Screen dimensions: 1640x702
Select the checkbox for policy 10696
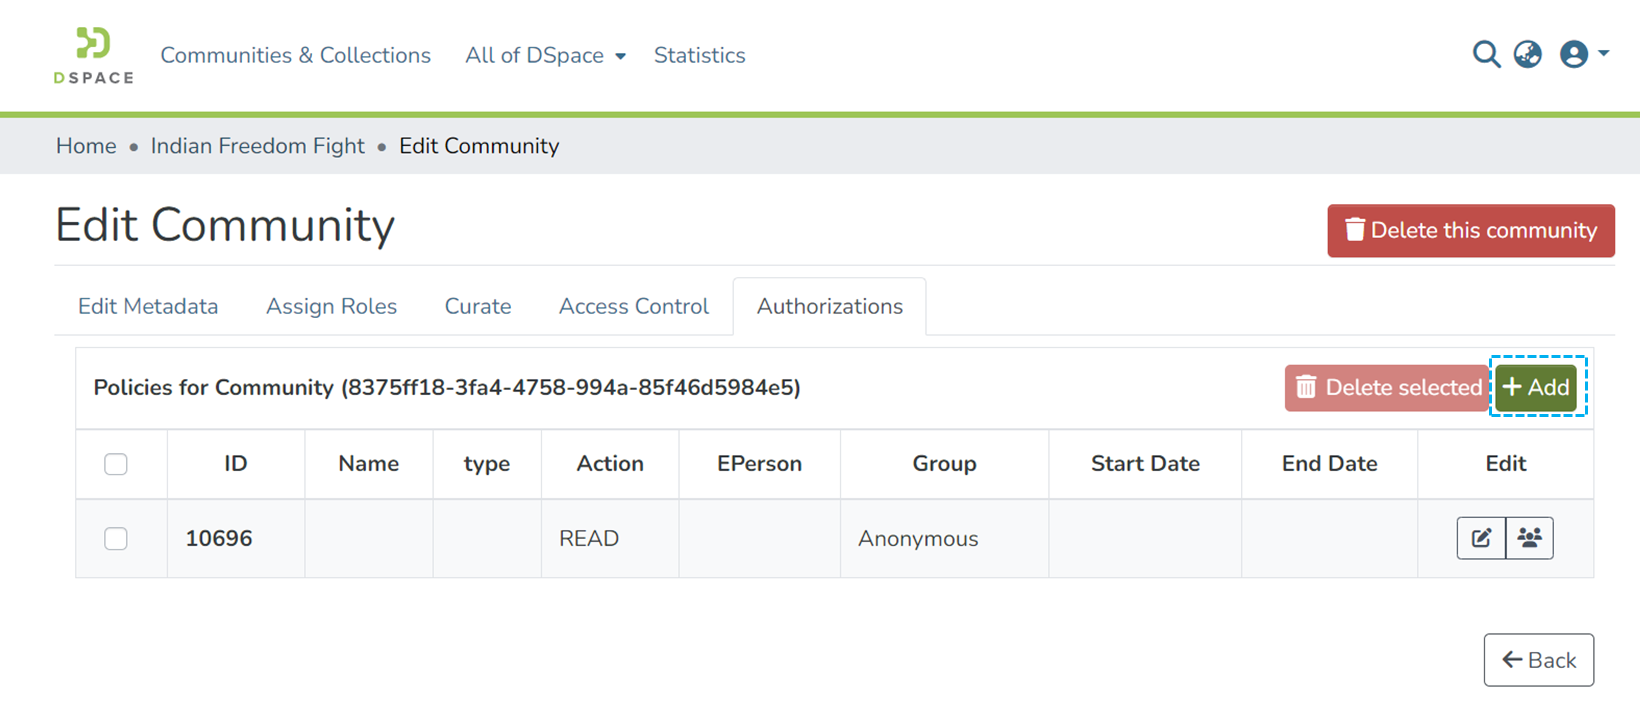(116, 538)
